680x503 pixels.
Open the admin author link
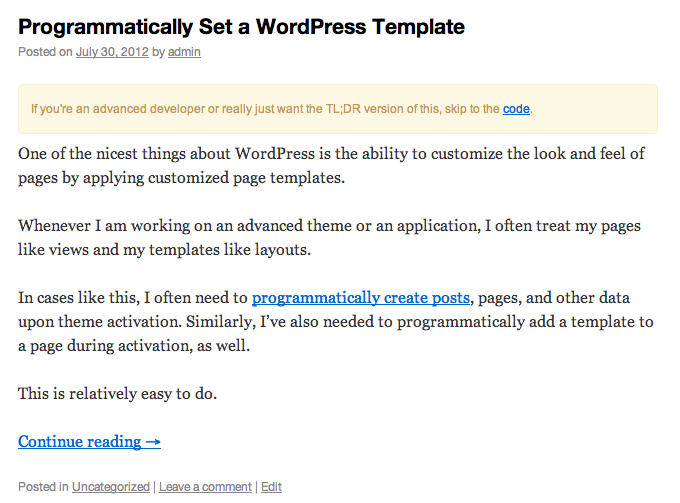click(x=184, y=52)
